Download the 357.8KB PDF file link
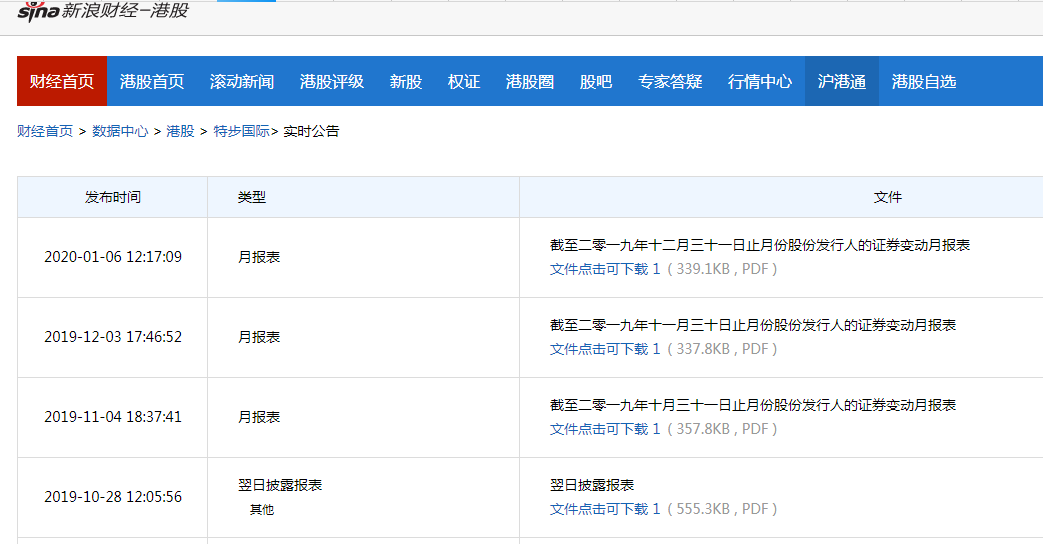The image size is (1043, 544). click(605, 429)
